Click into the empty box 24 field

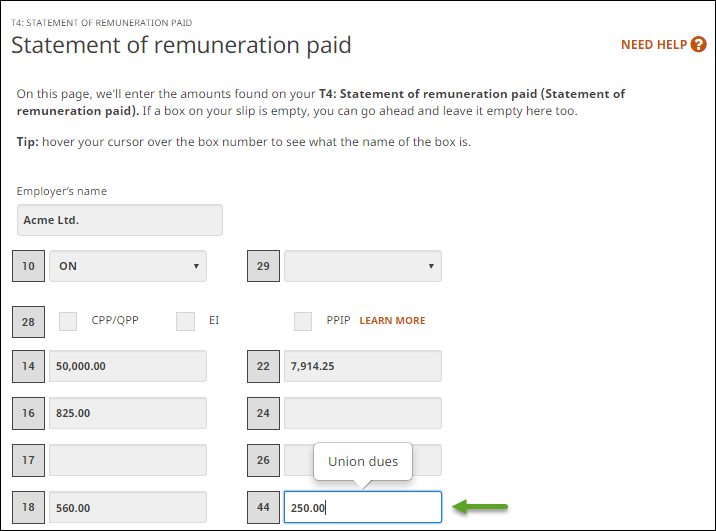(x=362, y=413)
